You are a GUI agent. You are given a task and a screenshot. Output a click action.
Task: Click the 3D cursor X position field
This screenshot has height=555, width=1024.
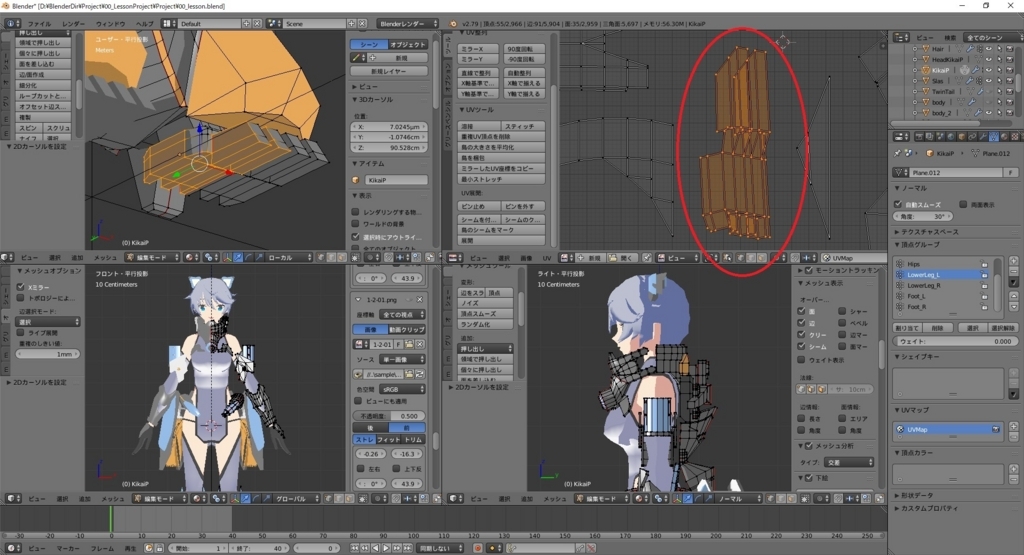tap(390, 127)
